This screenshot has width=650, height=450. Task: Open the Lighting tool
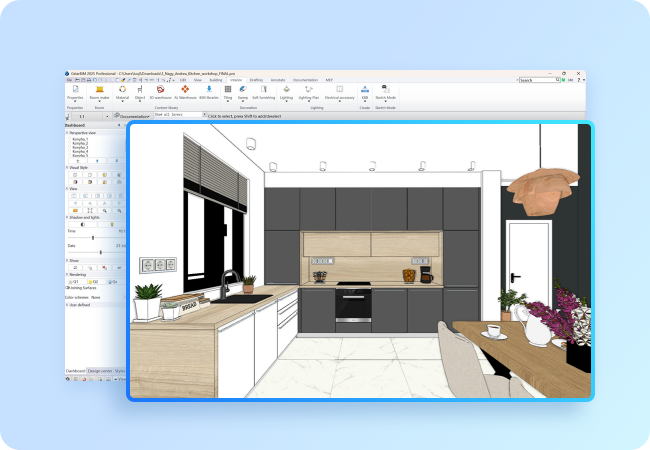coord(287,91)
